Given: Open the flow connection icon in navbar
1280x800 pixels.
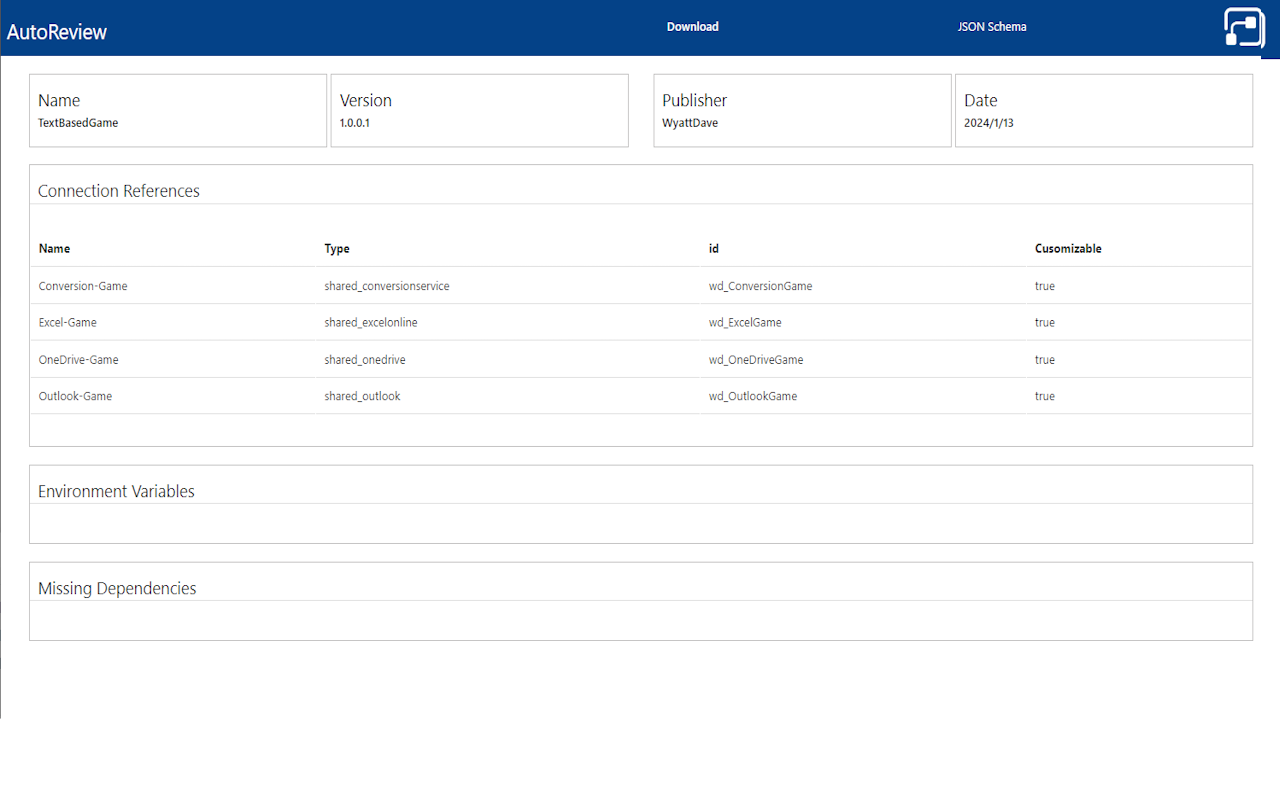Looking at the screenshot, I should tap(1243, 29).
